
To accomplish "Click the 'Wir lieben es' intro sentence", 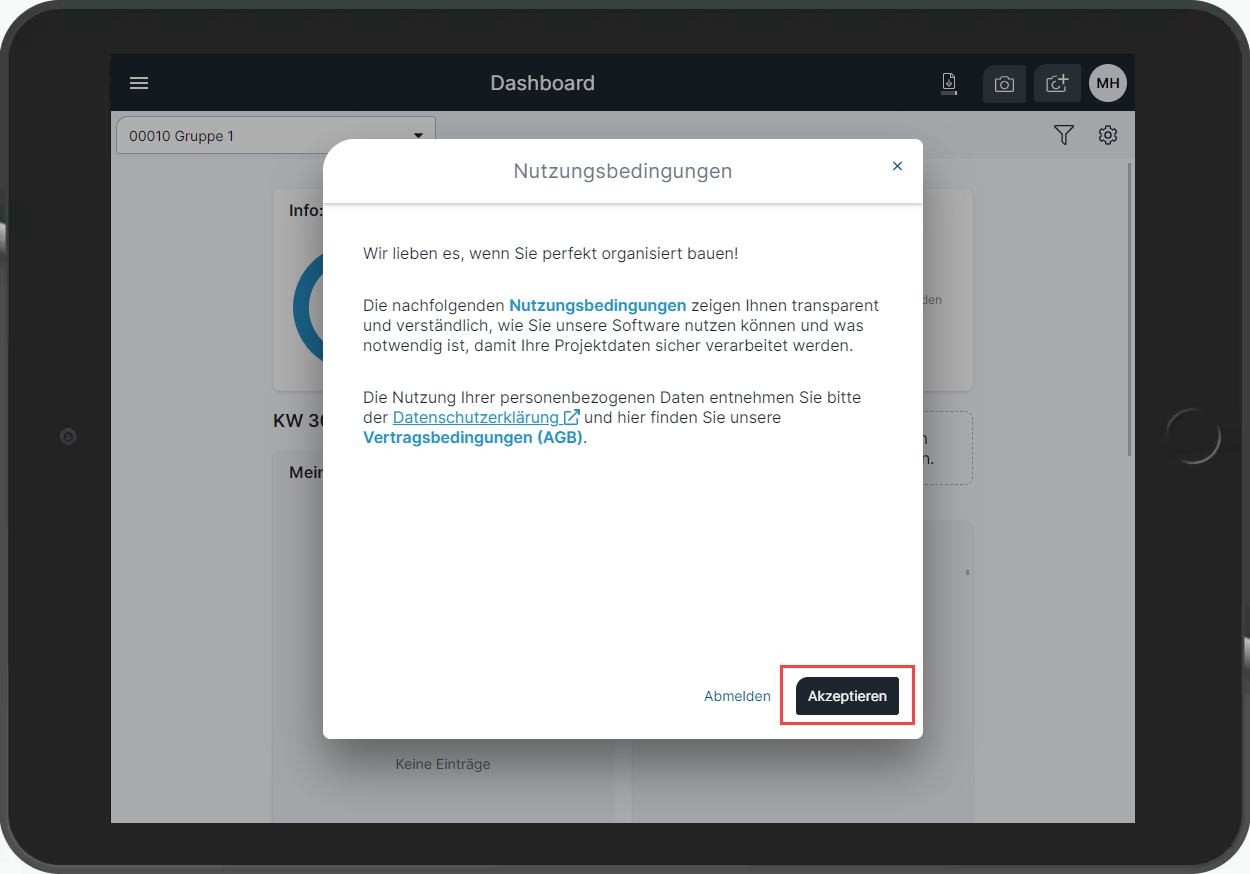I will pyautogui.click(x=551, y=253).
